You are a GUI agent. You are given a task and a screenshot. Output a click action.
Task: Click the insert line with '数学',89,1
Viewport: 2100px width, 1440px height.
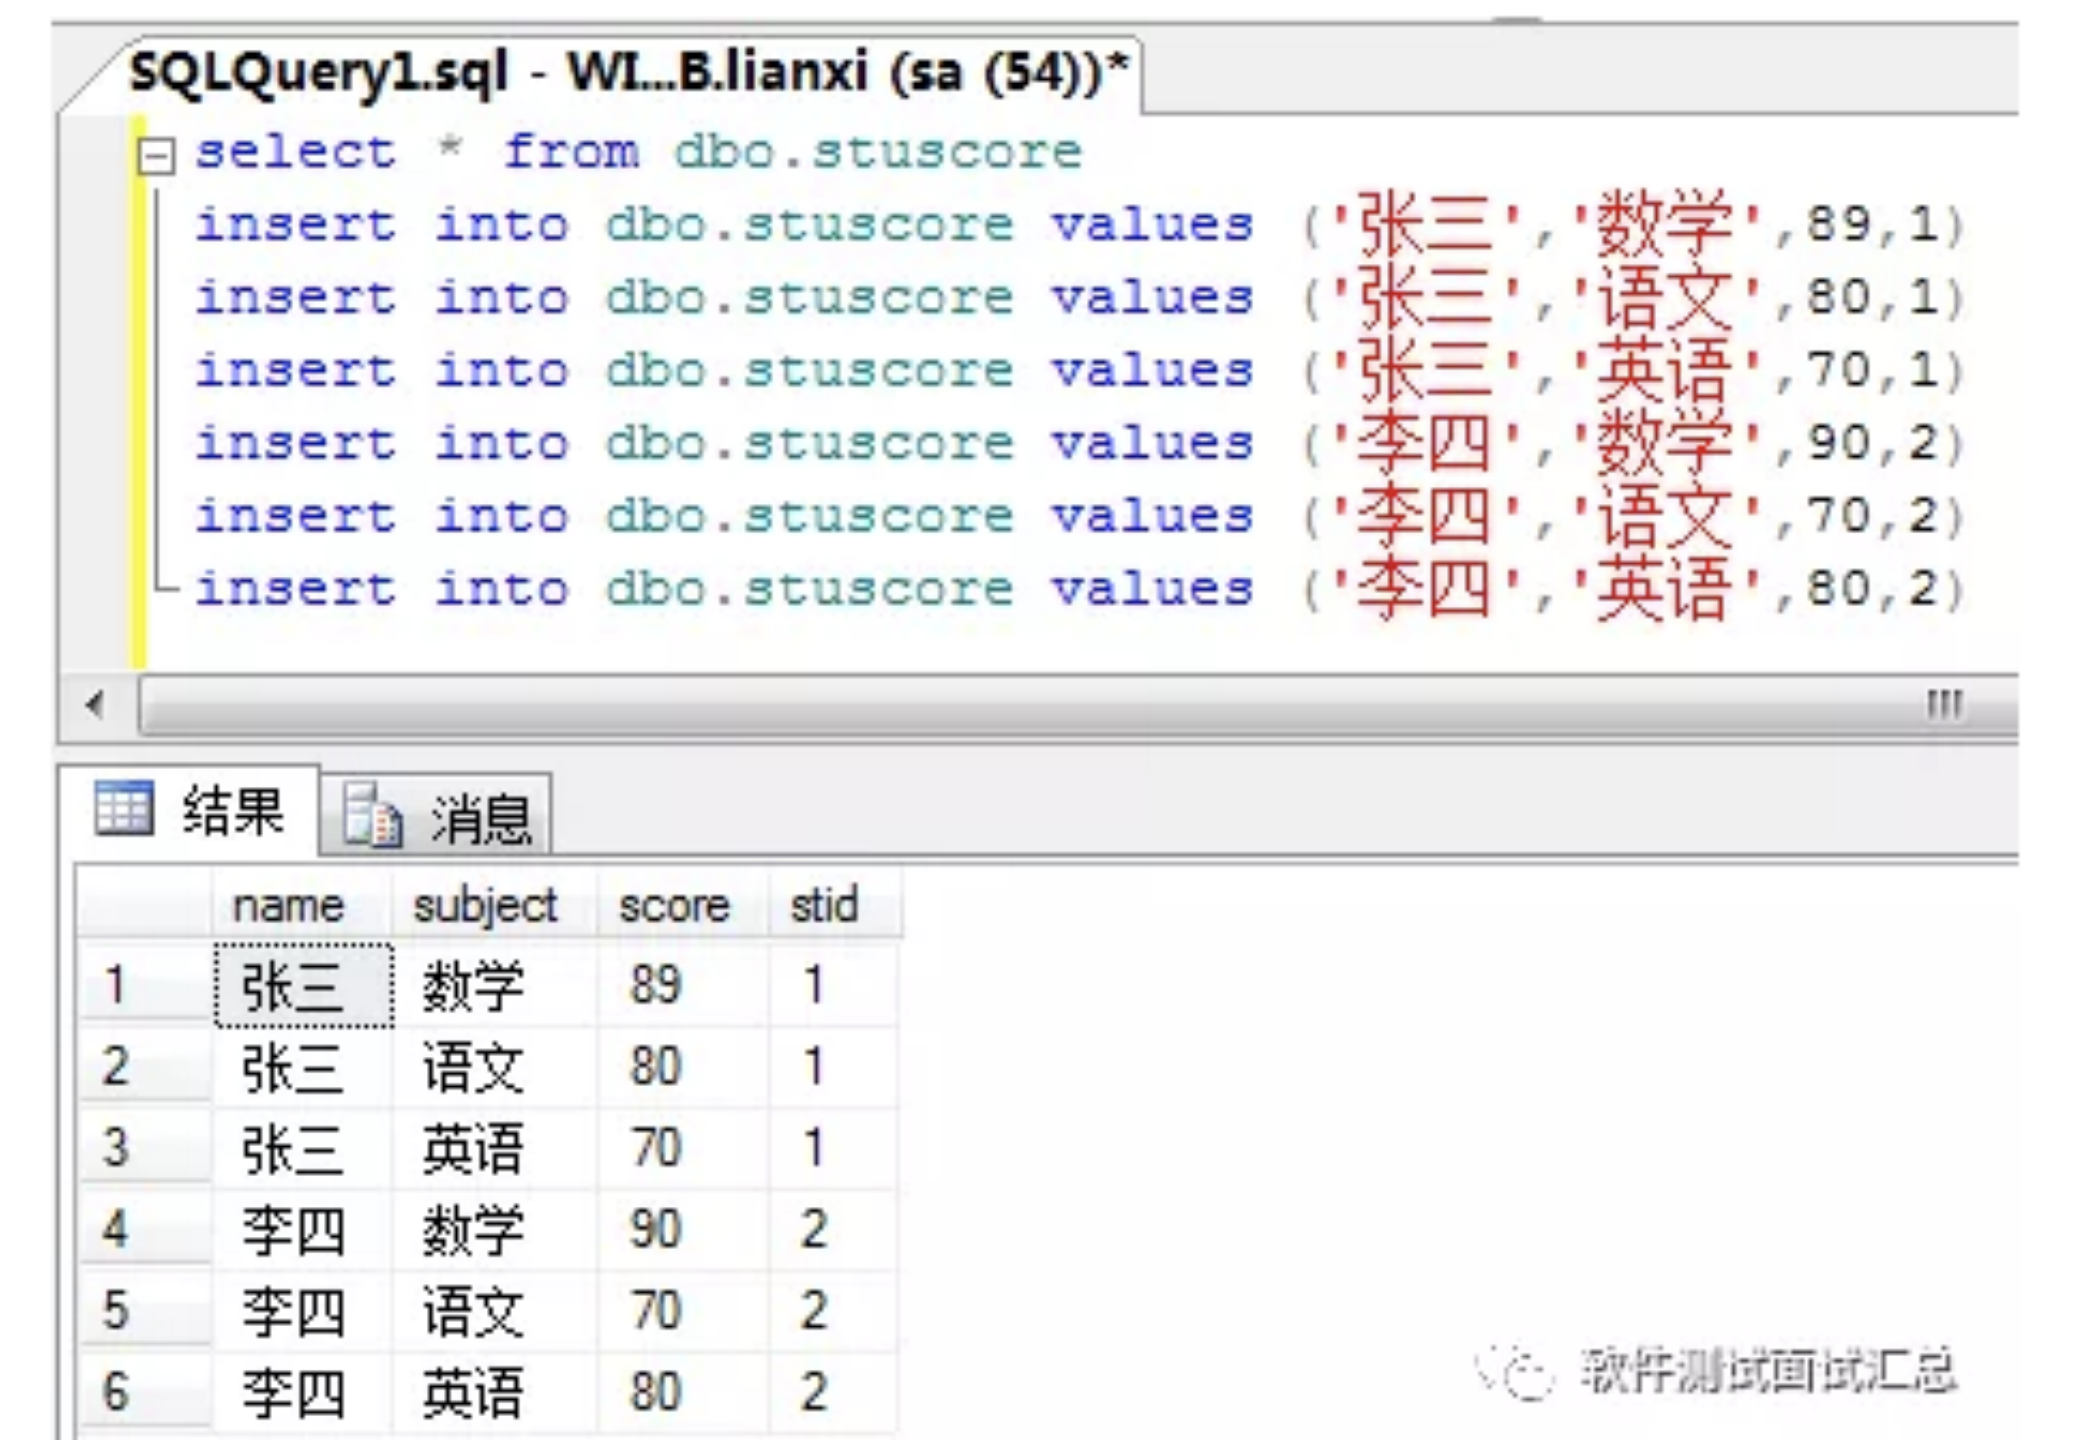1080,224
